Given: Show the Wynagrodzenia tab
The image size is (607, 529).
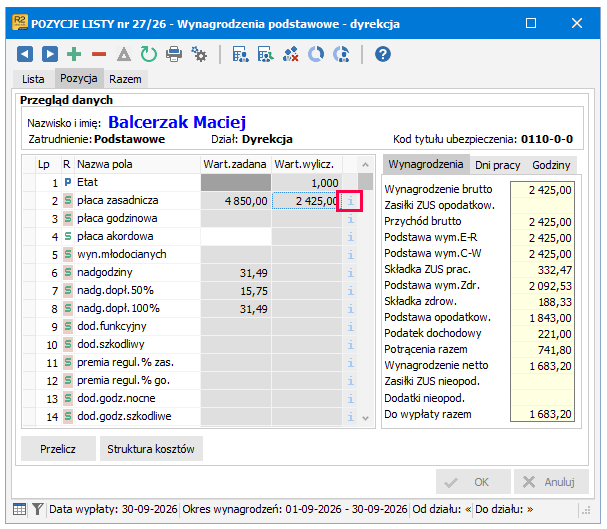Looking at the screenshot, I should click(x=426, y=164).
